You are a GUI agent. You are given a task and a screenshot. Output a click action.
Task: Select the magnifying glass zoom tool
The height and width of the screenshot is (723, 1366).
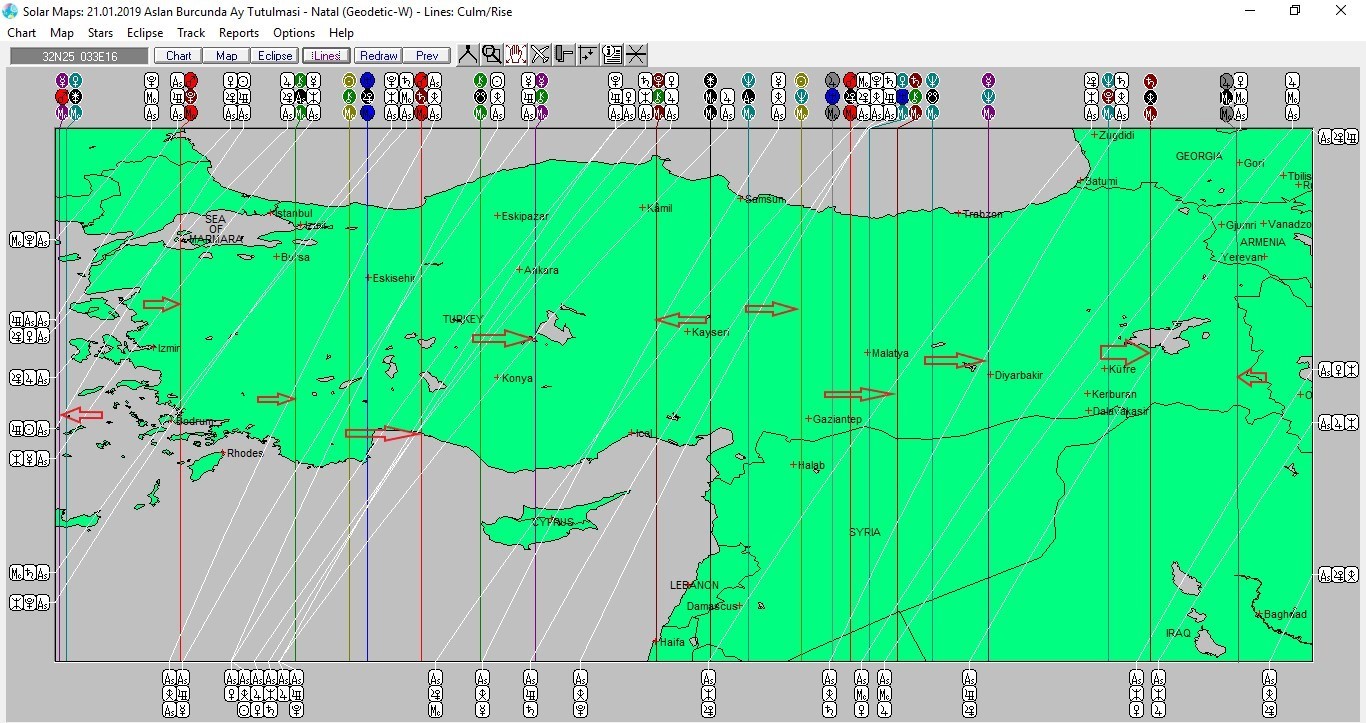[x=491, y=55]
